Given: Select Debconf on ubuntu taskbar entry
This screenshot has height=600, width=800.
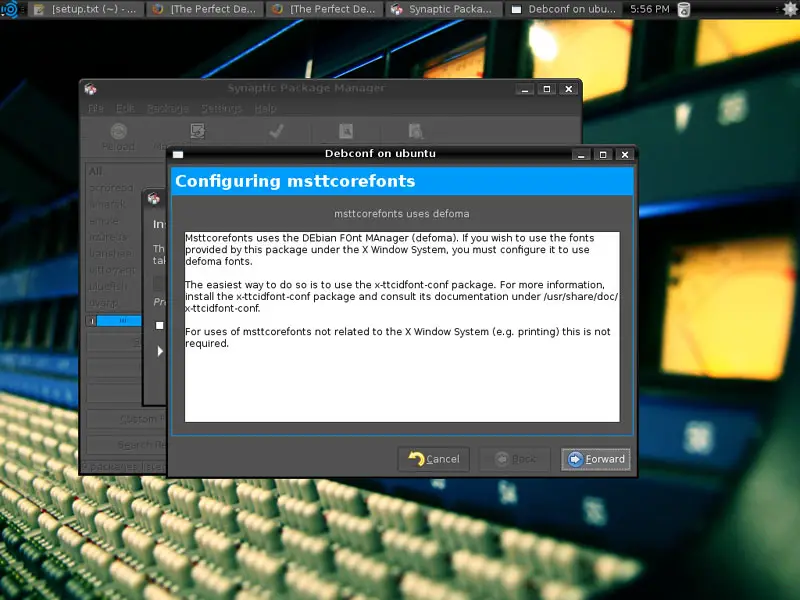Looking at the screenshot, I should pos(563,9).
